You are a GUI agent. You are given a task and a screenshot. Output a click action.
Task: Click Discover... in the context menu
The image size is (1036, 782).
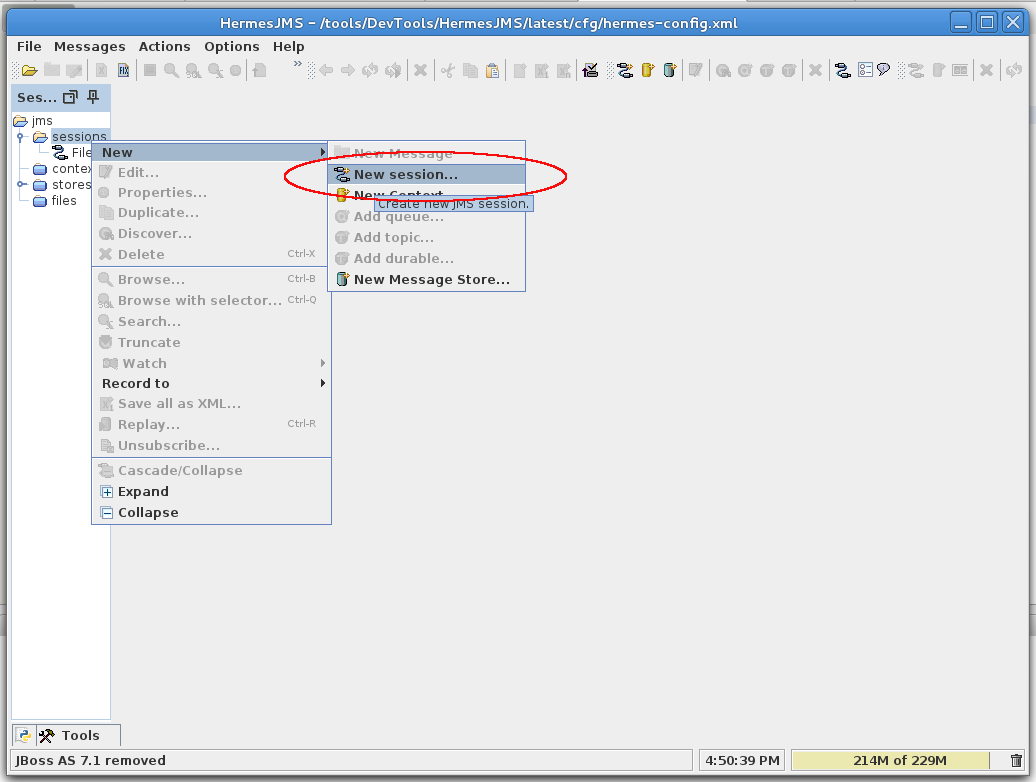[x=211, y=233]
